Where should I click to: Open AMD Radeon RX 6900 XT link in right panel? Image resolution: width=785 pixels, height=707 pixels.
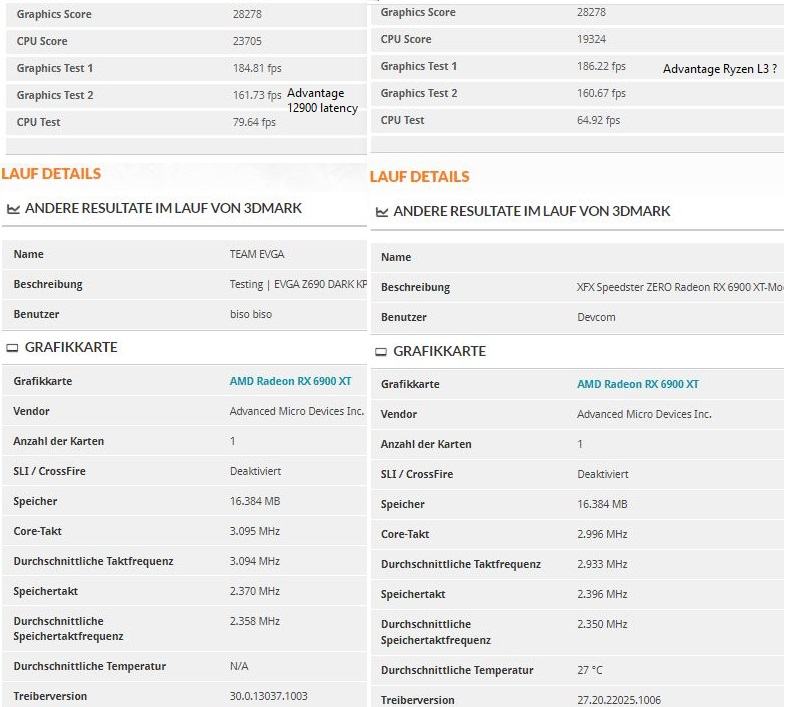point(638,384)
